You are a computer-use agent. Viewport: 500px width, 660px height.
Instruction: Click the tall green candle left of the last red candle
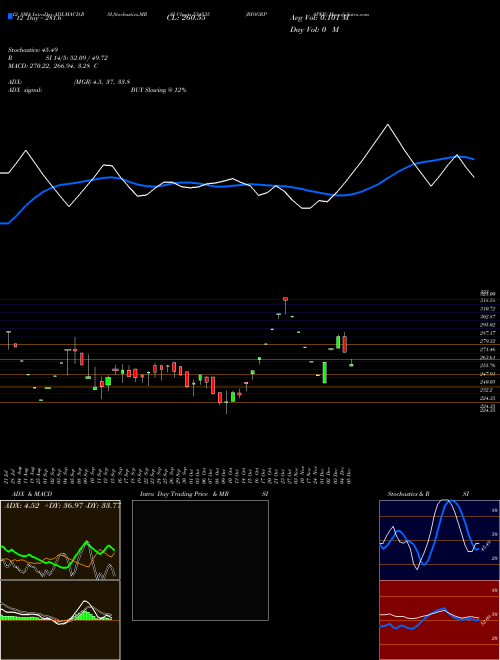pyautogui.click(x=338, y=342)
